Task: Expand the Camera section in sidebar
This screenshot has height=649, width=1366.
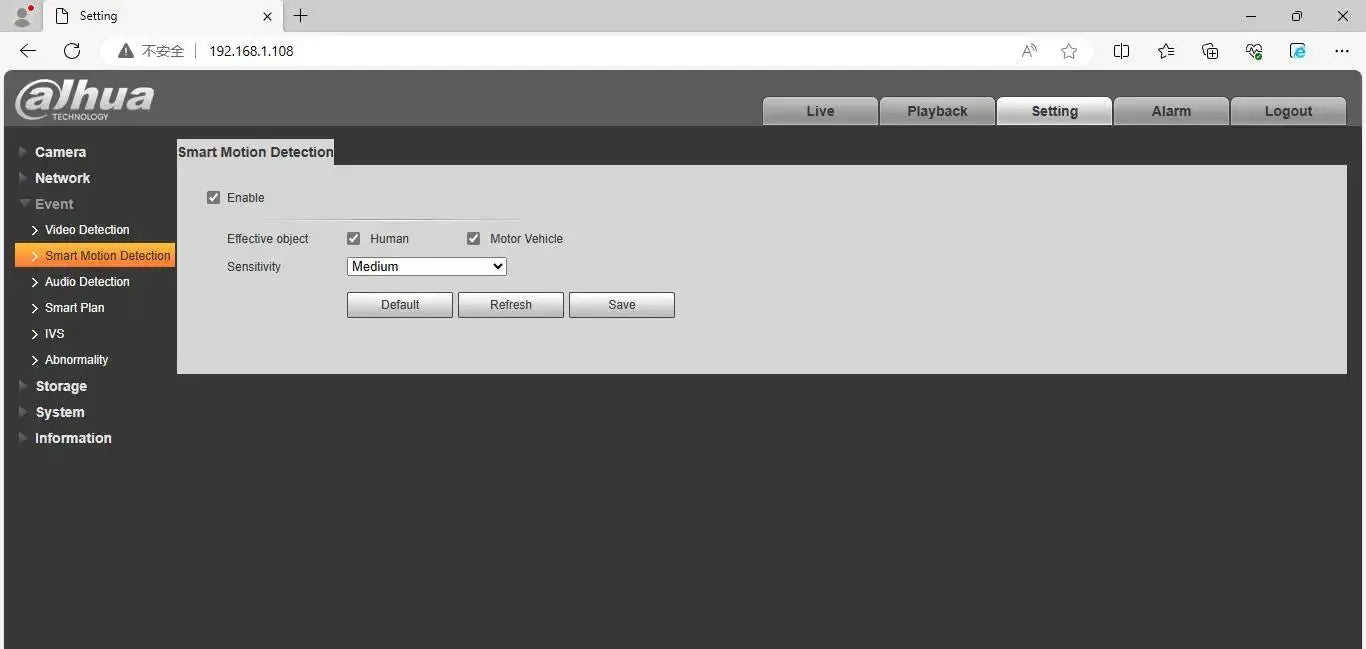Action: [x=60, y=152]
